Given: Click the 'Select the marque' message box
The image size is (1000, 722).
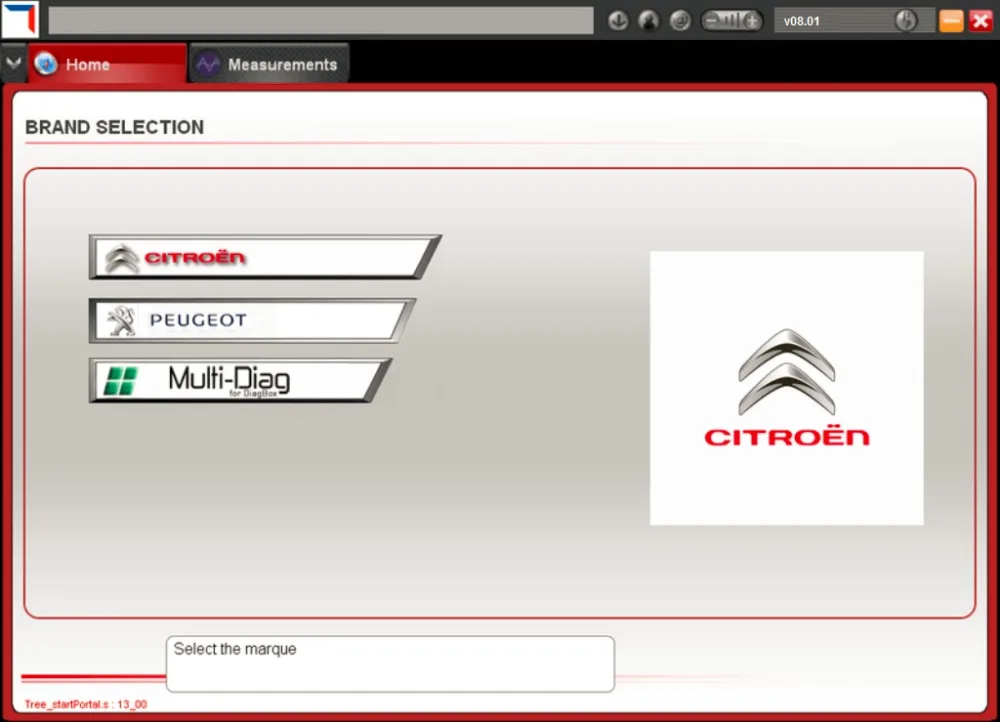Looking at the screenshot, I should 390,664.
